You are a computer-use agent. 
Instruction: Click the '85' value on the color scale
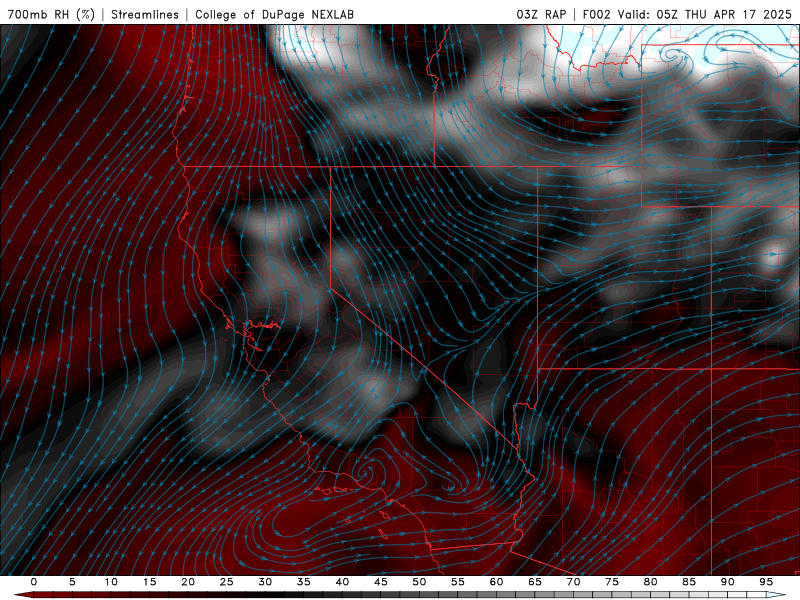[x=689, y=582]
